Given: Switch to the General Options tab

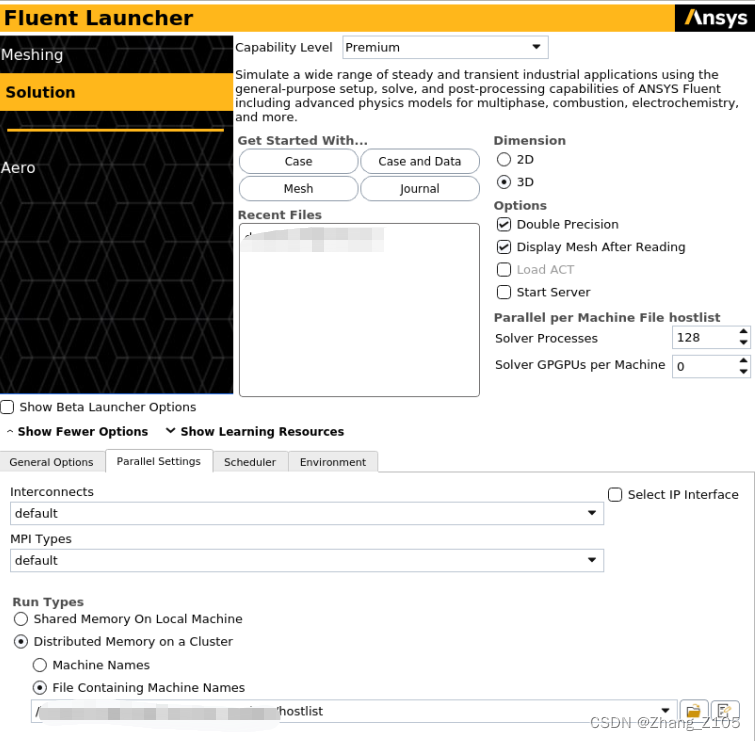Looking at the screenshot, I should click(x=52, y=462).
